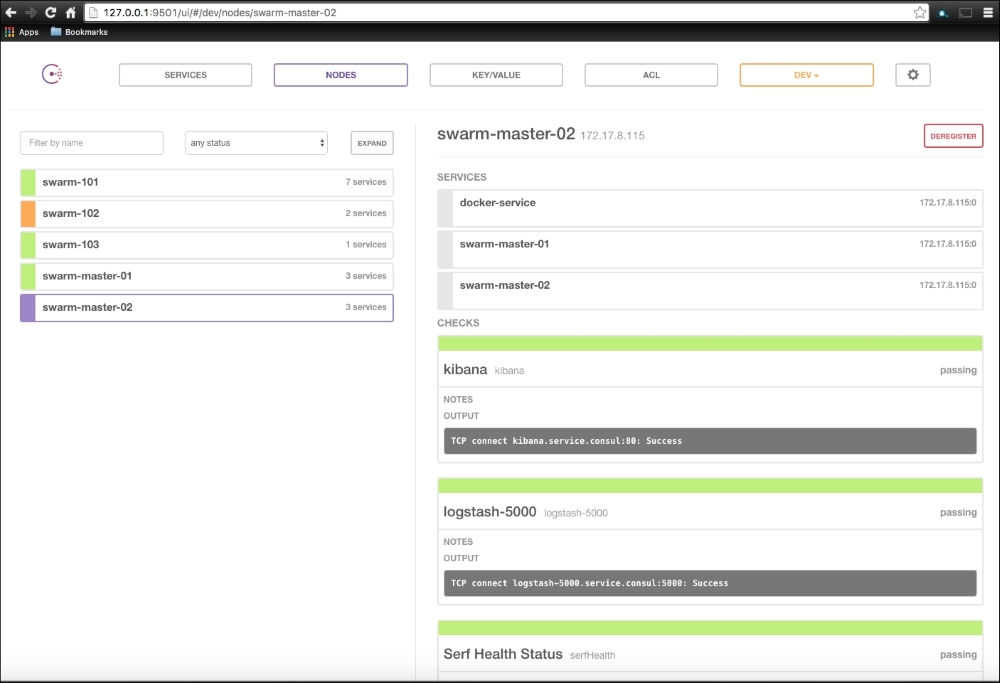Open settings with the gear icon
This screenshot has height=683, width=1000.
(912, 75)
